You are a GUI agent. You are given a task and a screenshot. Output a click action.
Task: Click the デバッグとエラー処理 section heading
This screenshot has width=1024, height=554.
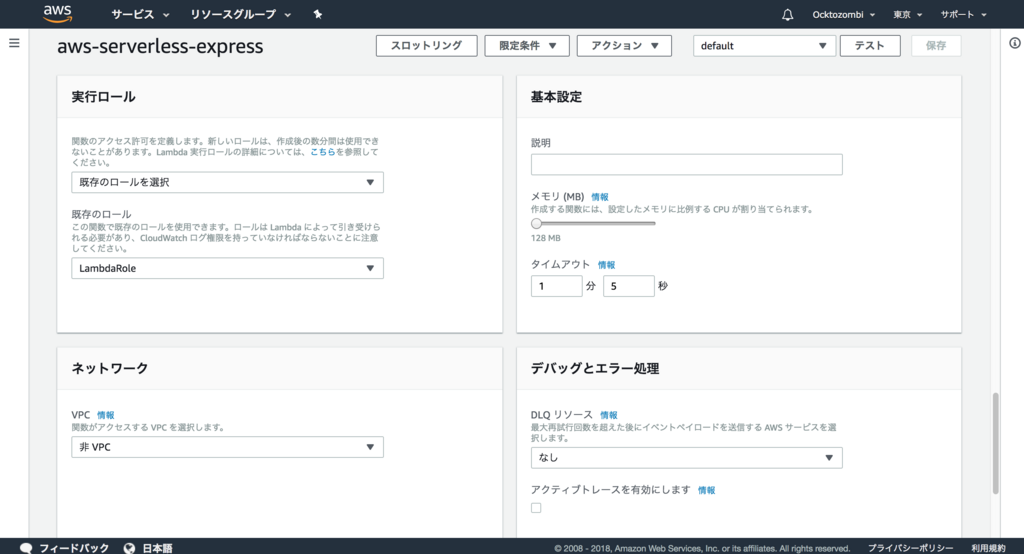(x=595, y=368)
